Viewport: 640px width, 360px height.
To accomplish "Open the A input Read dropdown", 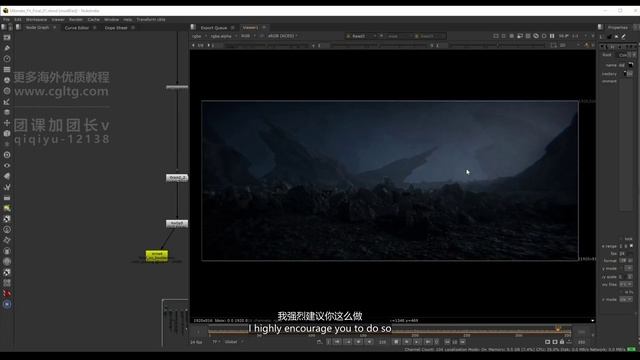I will click(361, 36).
